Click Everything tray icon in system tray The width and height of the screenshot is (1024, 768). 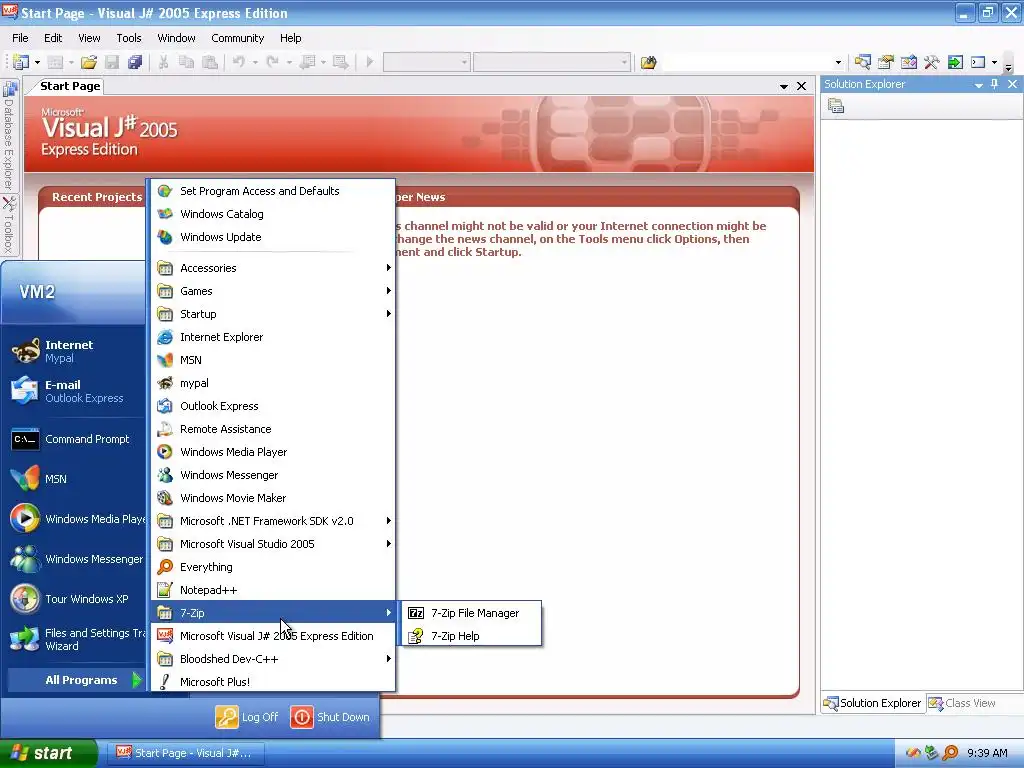(x=950, y=753)
